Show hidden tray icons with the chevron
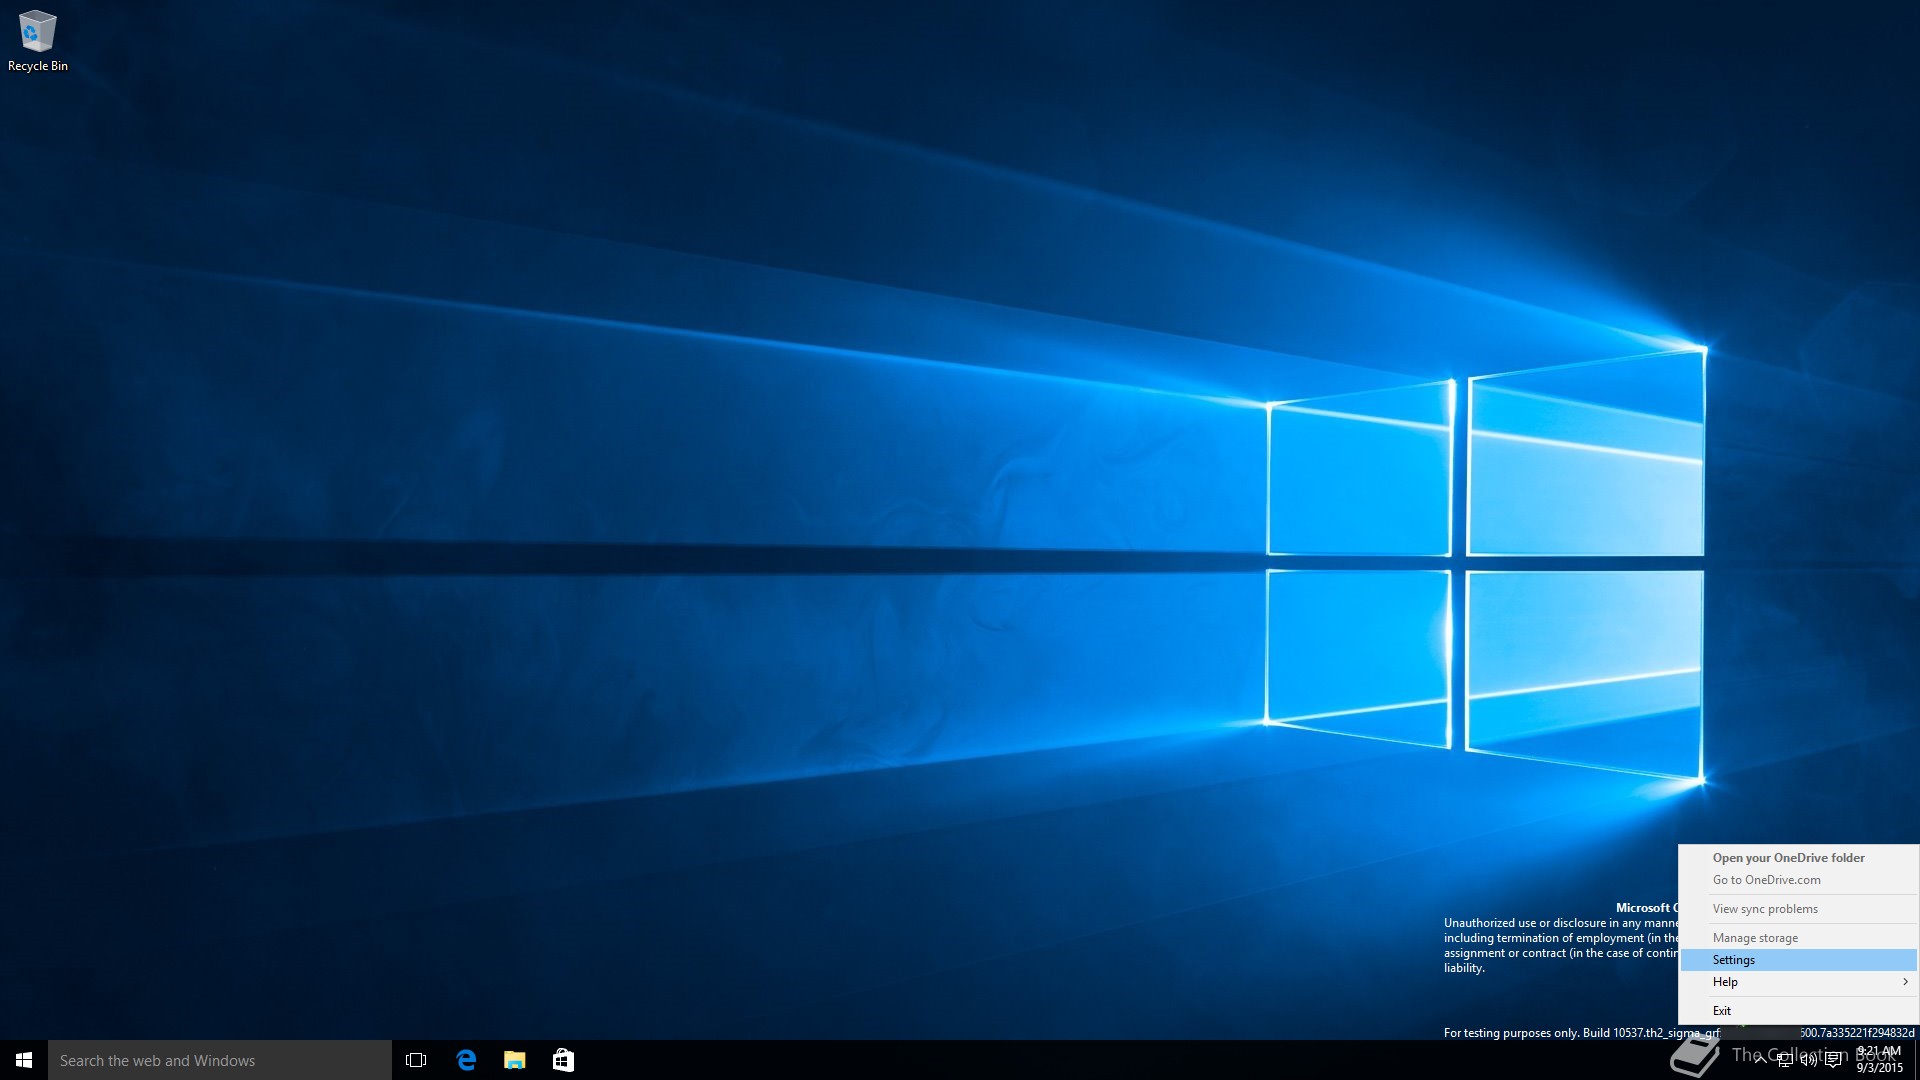The width and height of the screenshot is (1920, 1080). [1760, 1060]
